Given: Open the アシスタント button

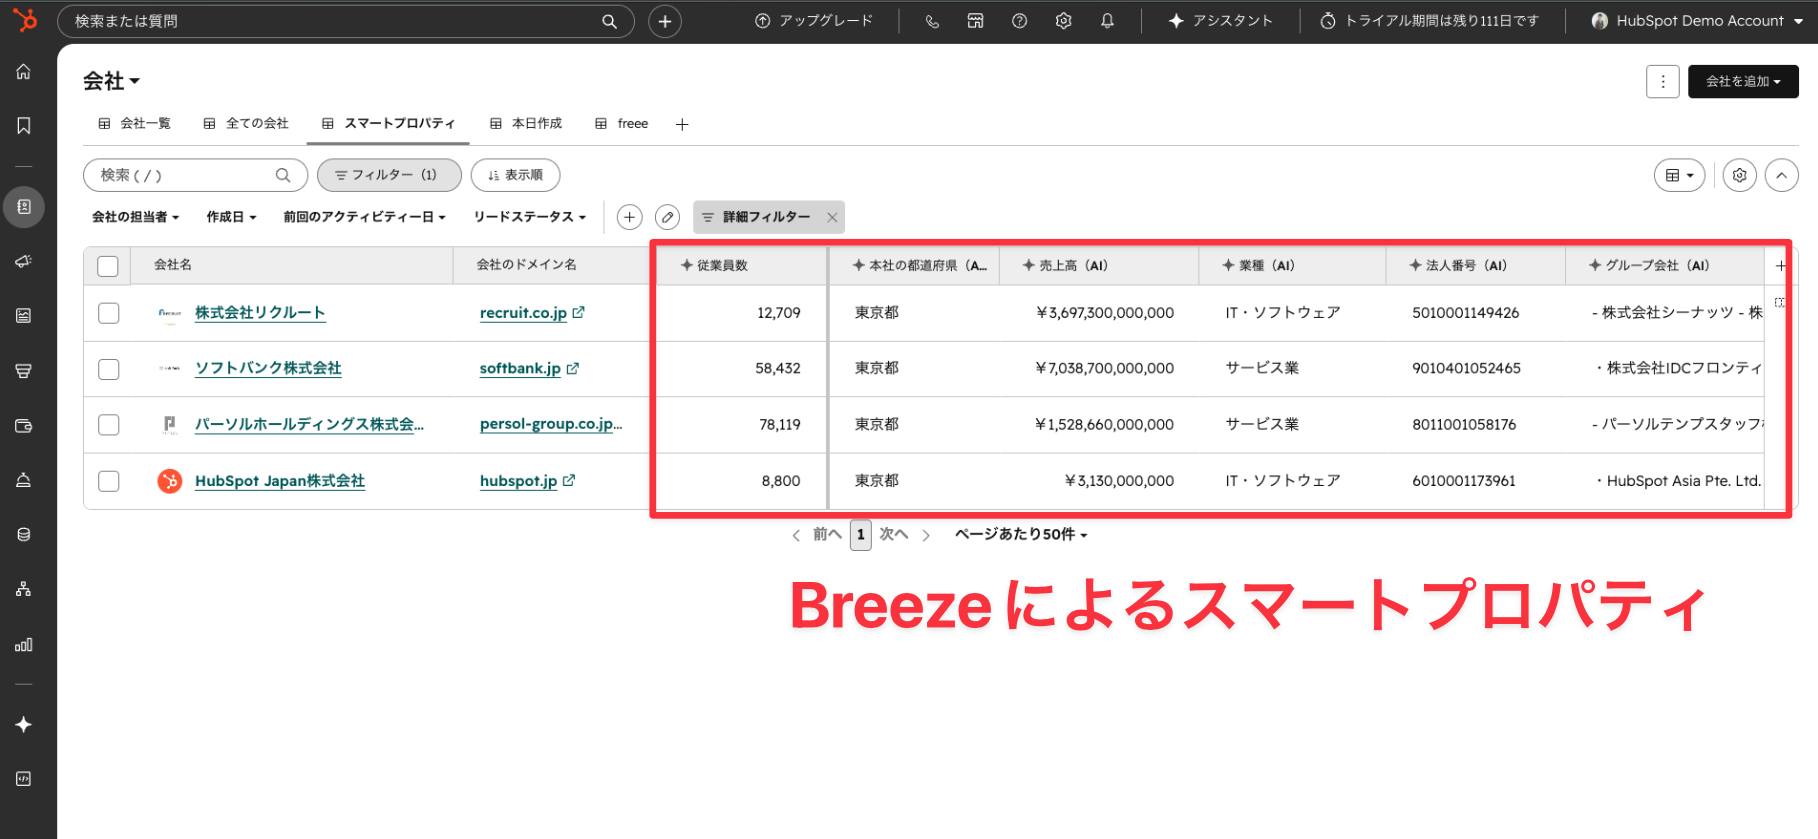Looking at the screenshot, I should 1221,21.
